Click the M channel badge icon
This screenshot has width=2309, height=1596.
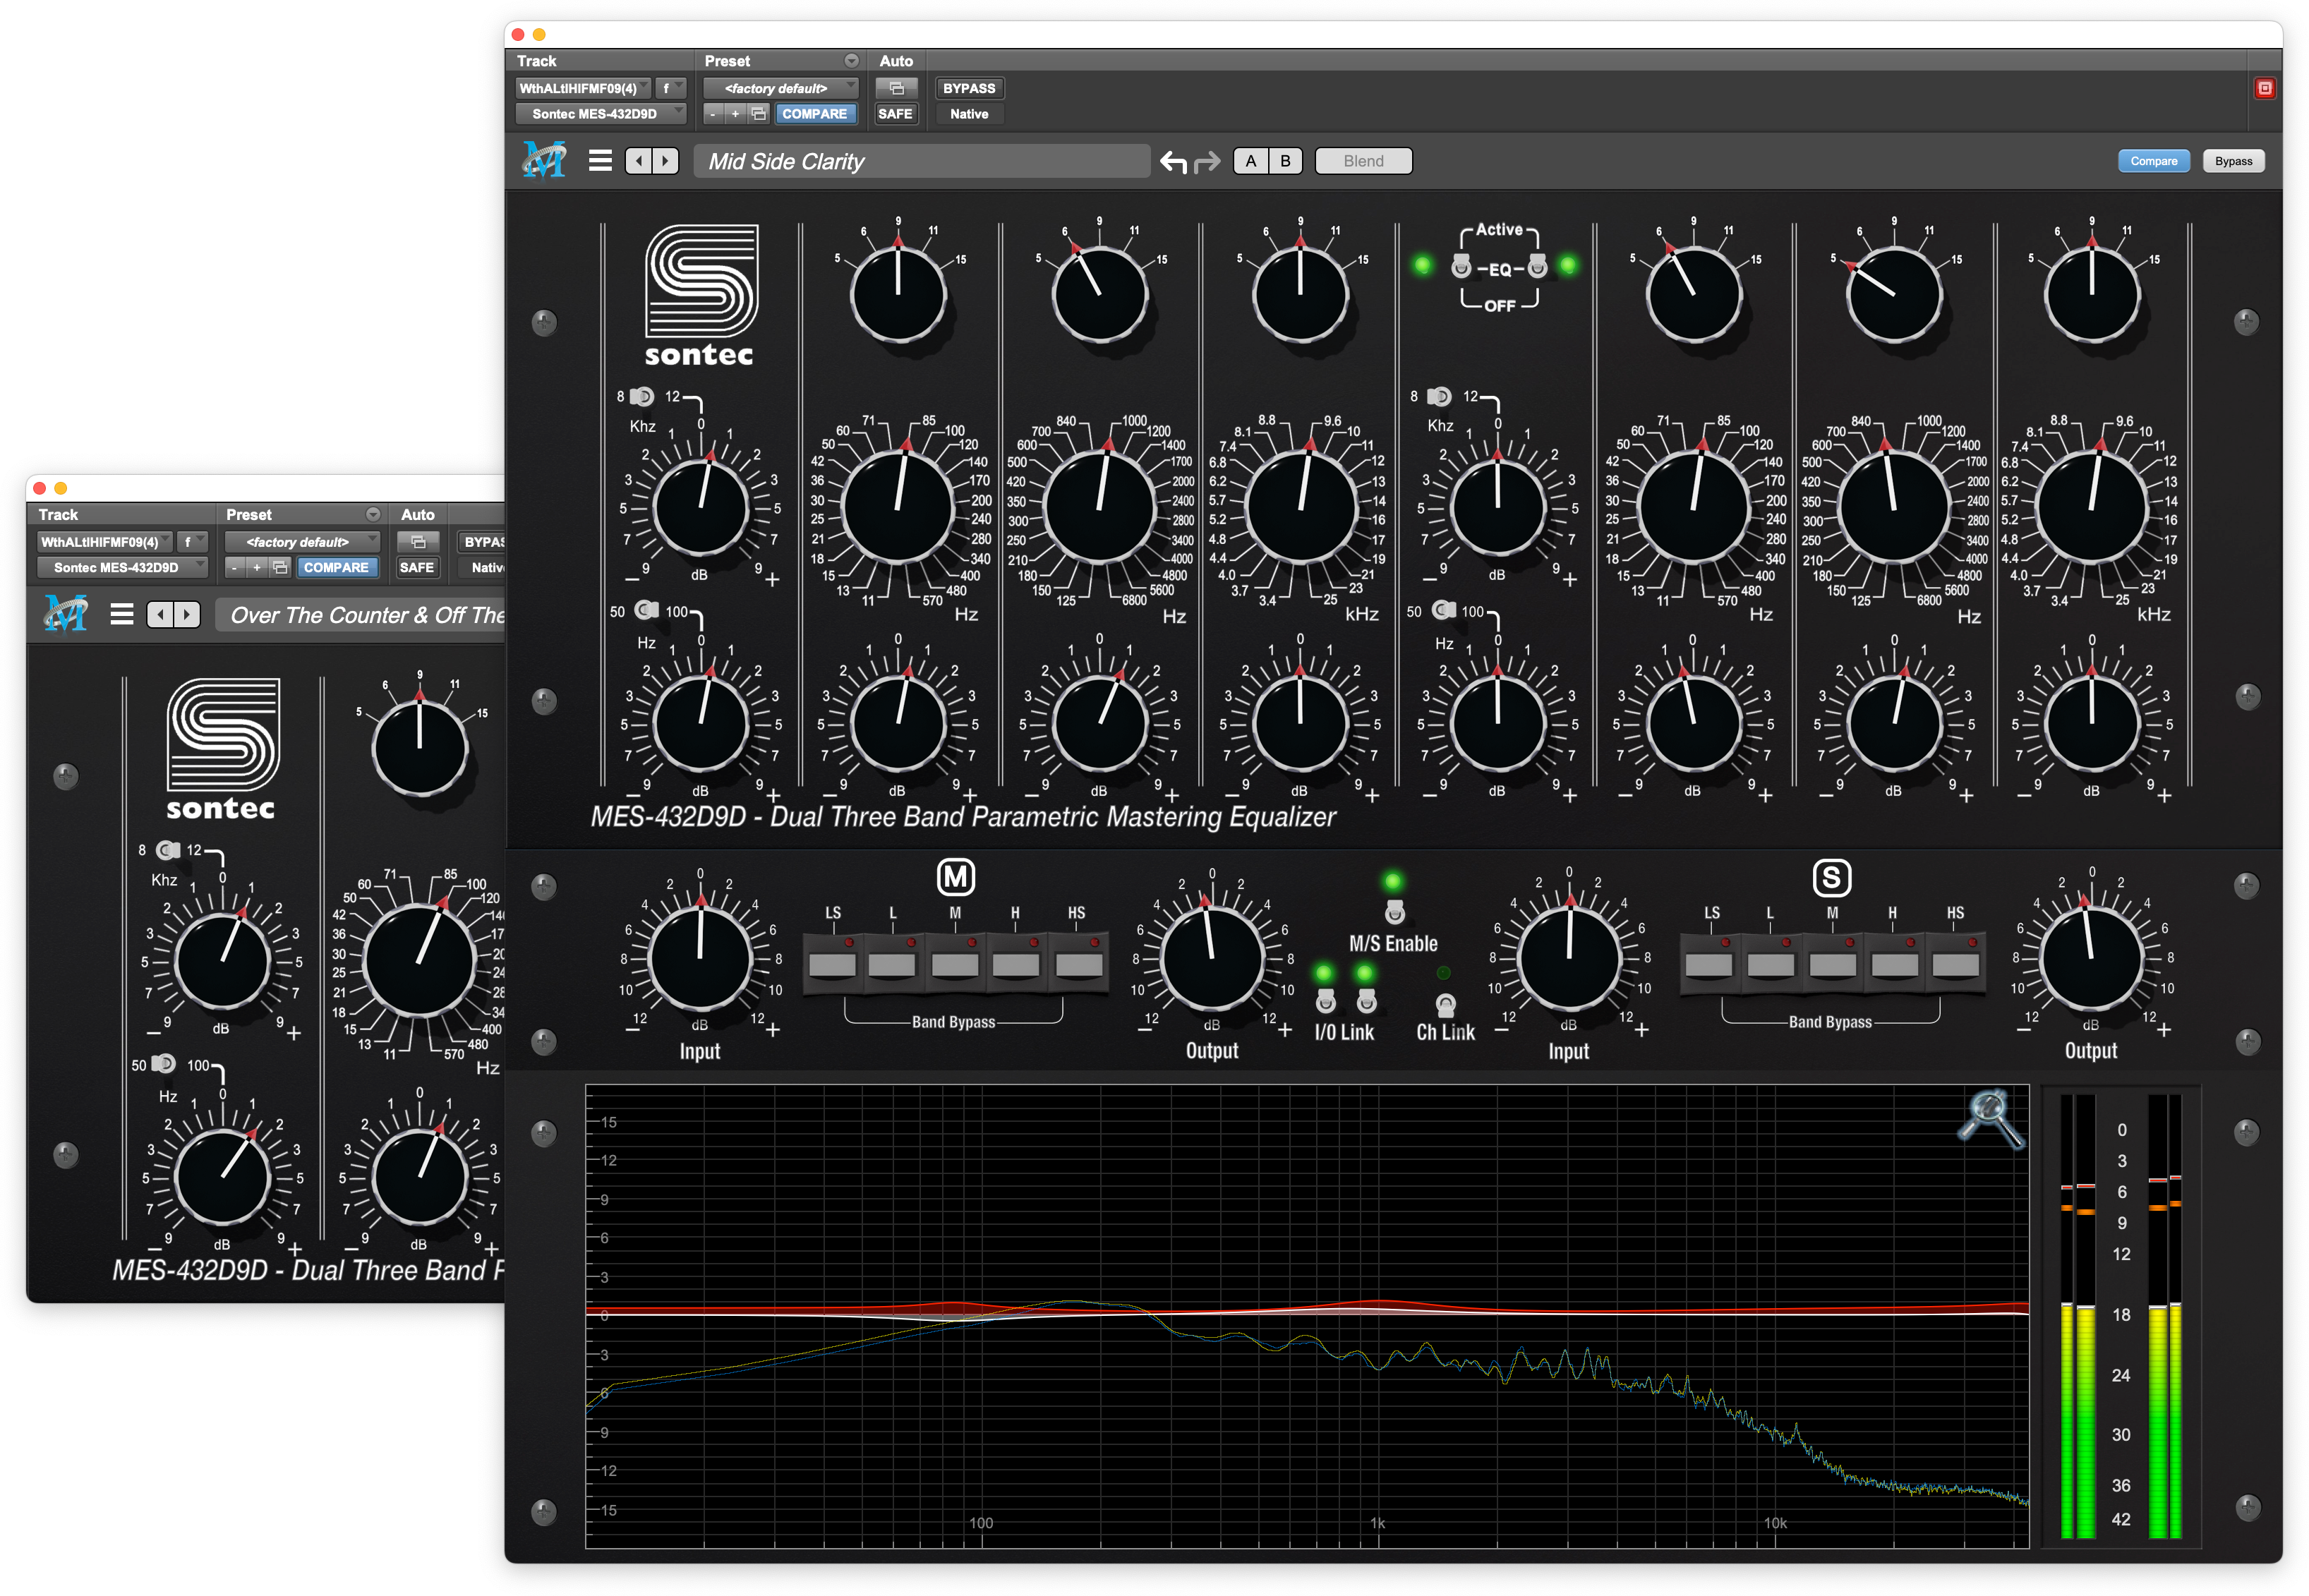[x=956, y=877]
